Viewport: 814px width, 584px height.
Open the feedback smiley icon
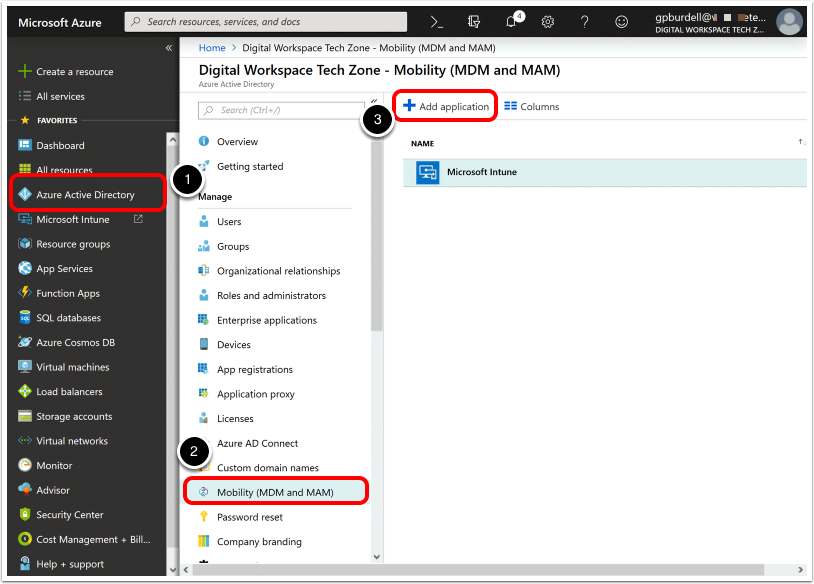[x=622, y=22]
